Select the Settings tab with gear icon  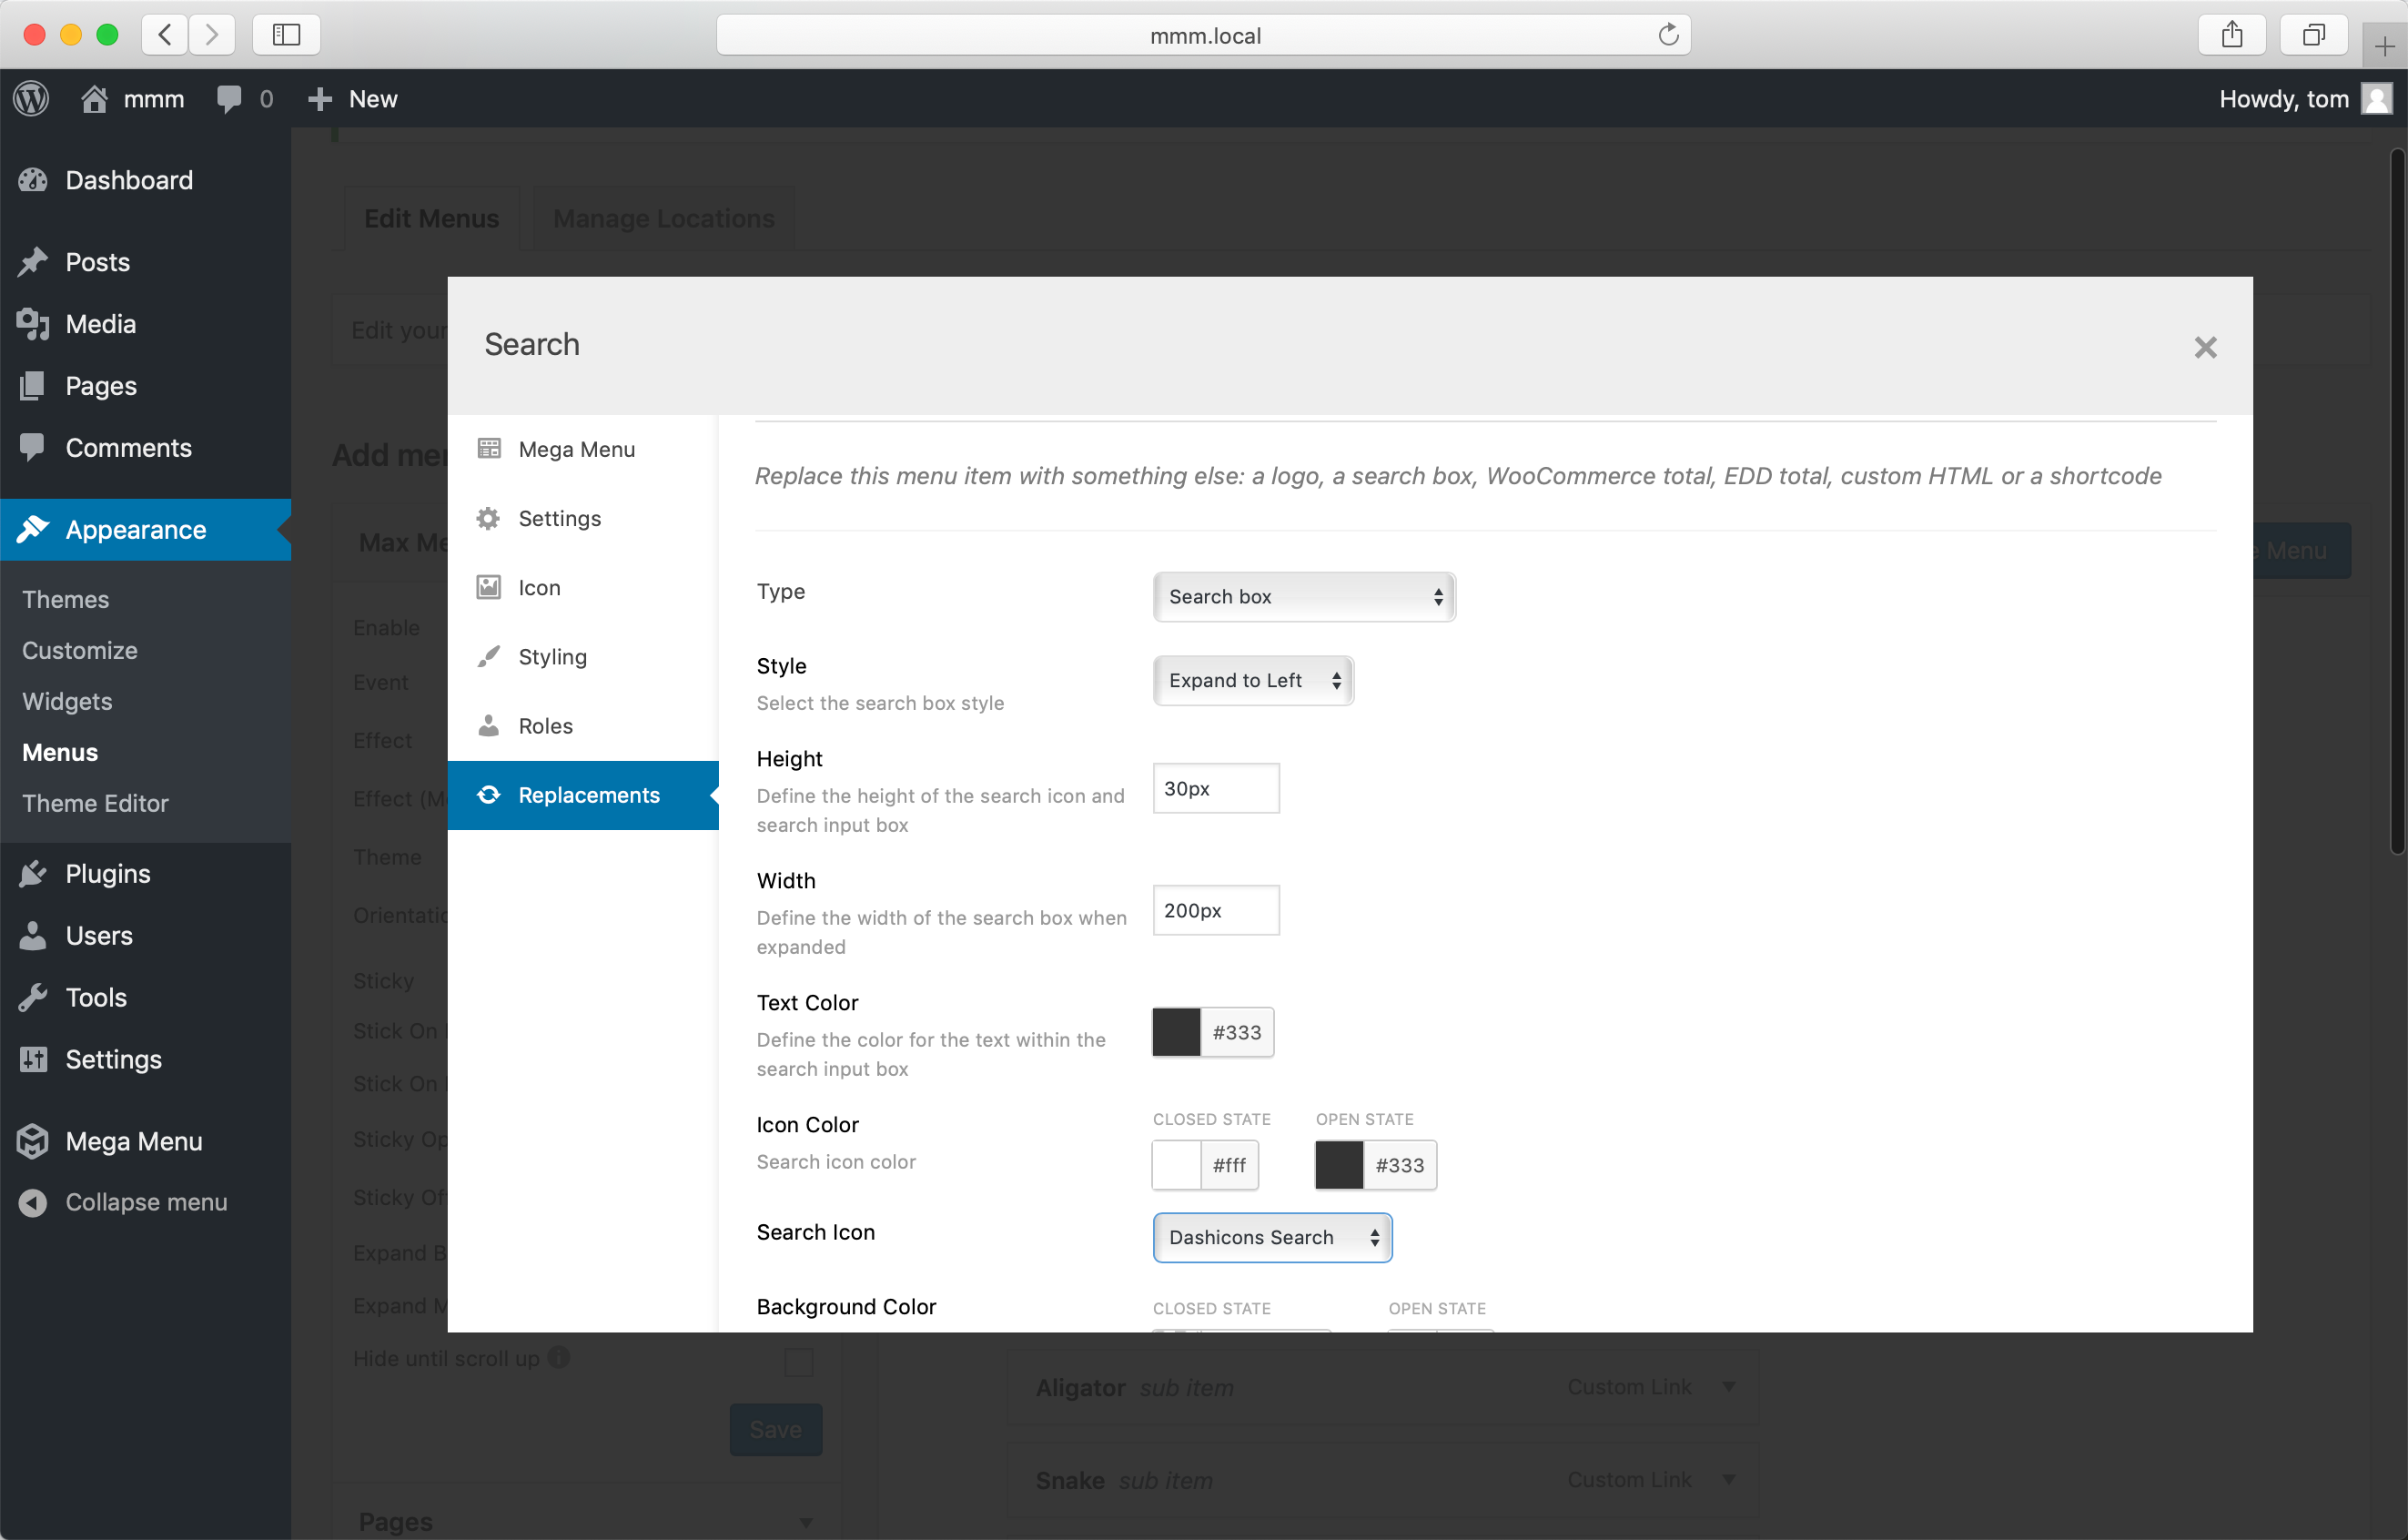[x=559, y=519]
